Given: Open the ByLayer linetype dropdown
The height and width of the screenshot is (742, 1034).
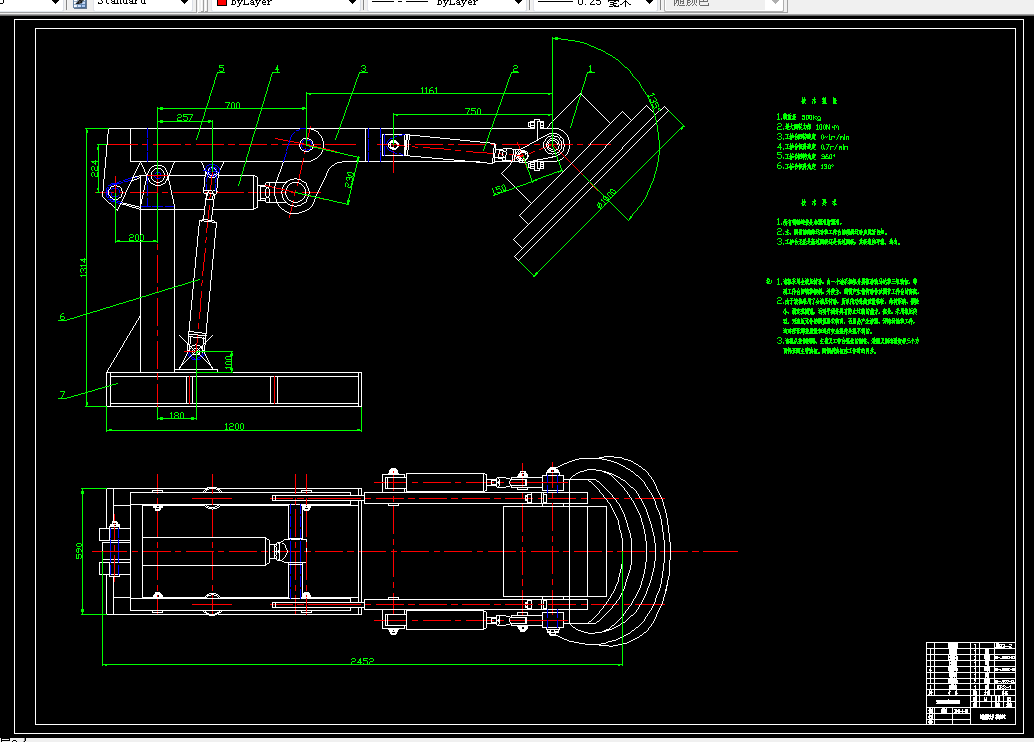Looking at the screenshot, I should coord(517,4).
